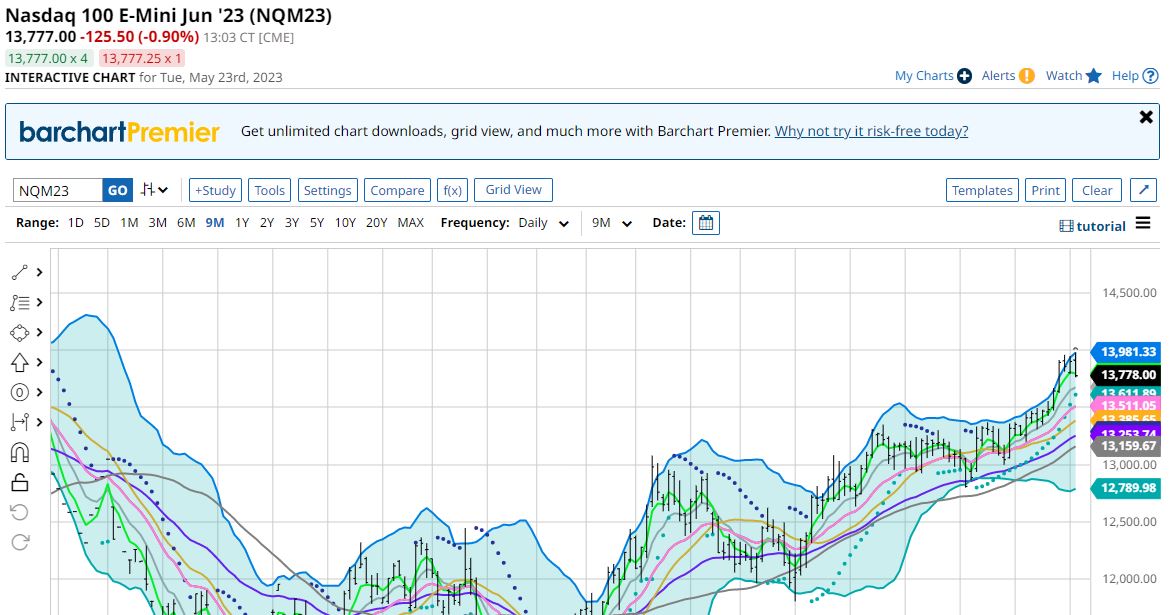
Task: Add to My Charts plus icon
Action: [x=964, y=76]
